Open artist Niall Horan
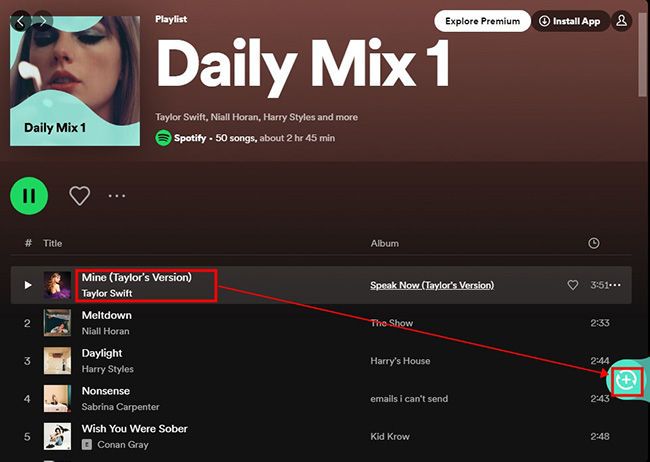The width and height of the screenshot is (650, 462). click(105, 331)
